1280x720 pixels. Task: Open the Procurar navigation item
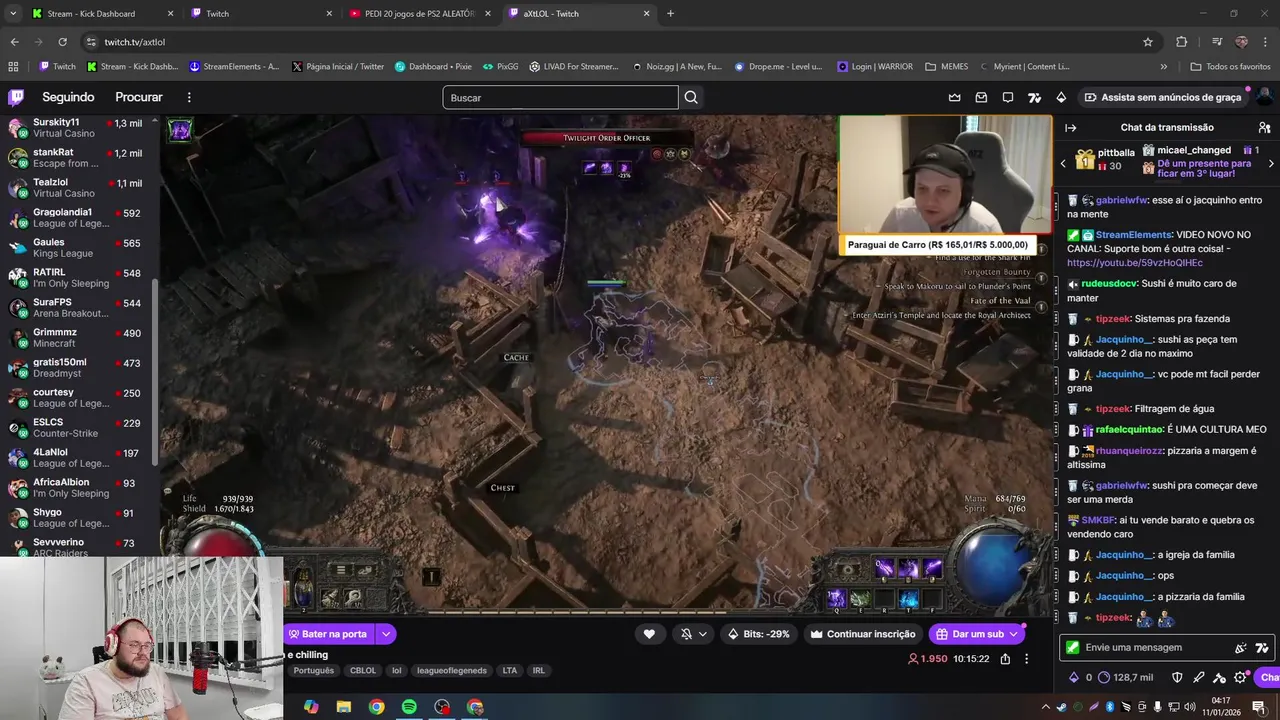[x=139, y=97]
